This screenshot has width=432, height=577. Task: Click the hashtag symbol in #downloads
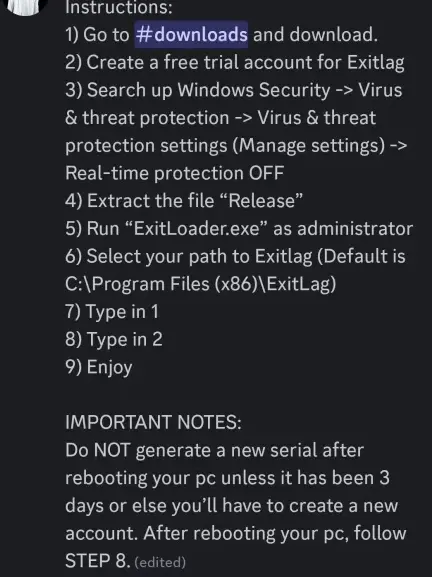pyautogui.click(x=144, y=35)
